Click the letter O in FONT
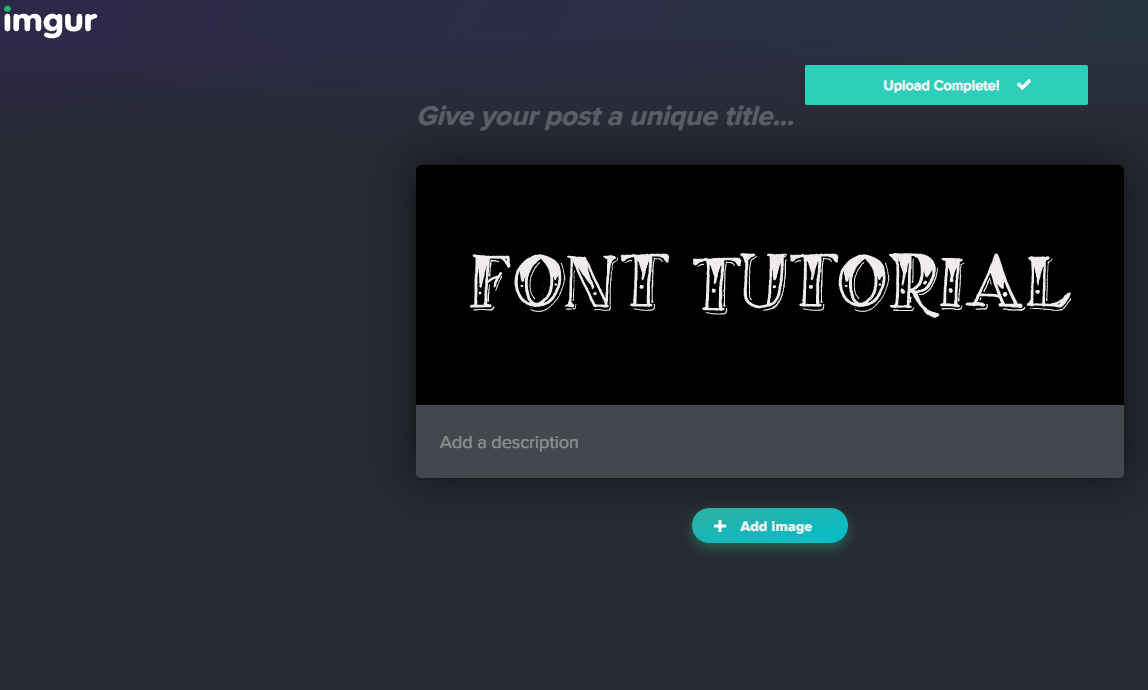The image size is (1148, 690). pyautogui.click(x=539, y=283)
